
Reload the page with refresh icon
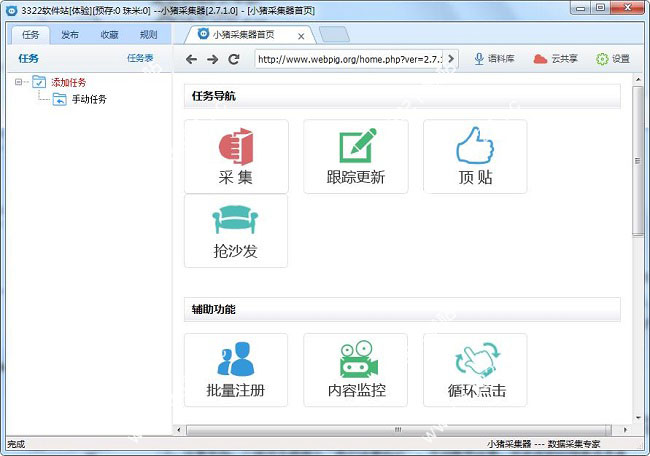(234, 59)
